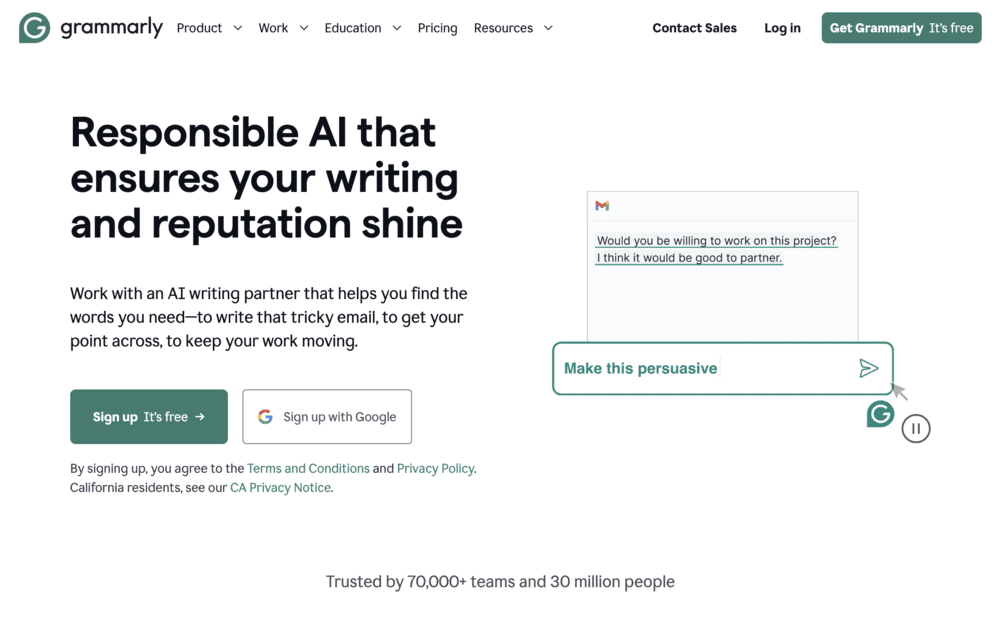Expand the Education menu
Screen dimensions: 1000x621
[362, 28]
